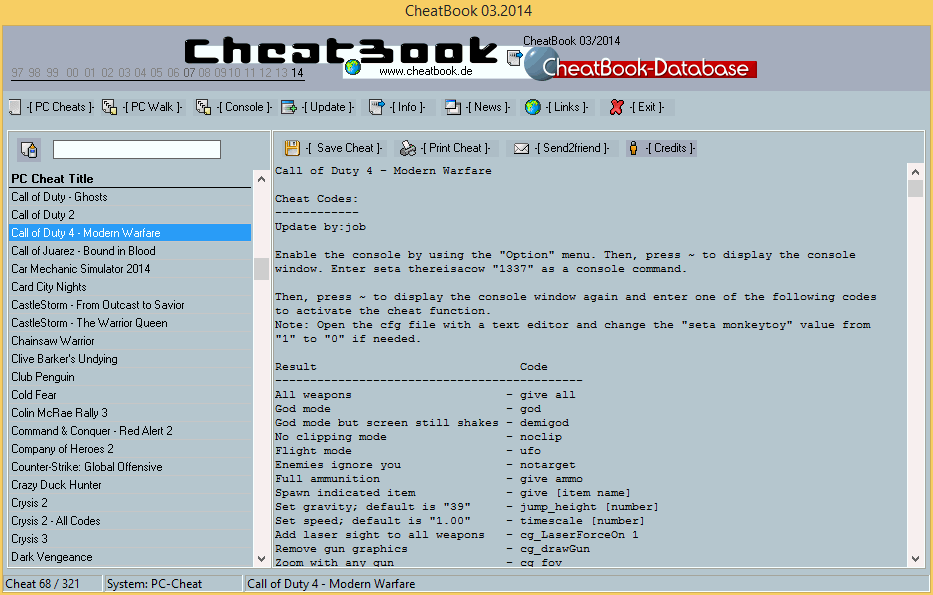Click the cheat text scrollbar thumb
The width and height of the screenshot is (933, 595).
915,189
